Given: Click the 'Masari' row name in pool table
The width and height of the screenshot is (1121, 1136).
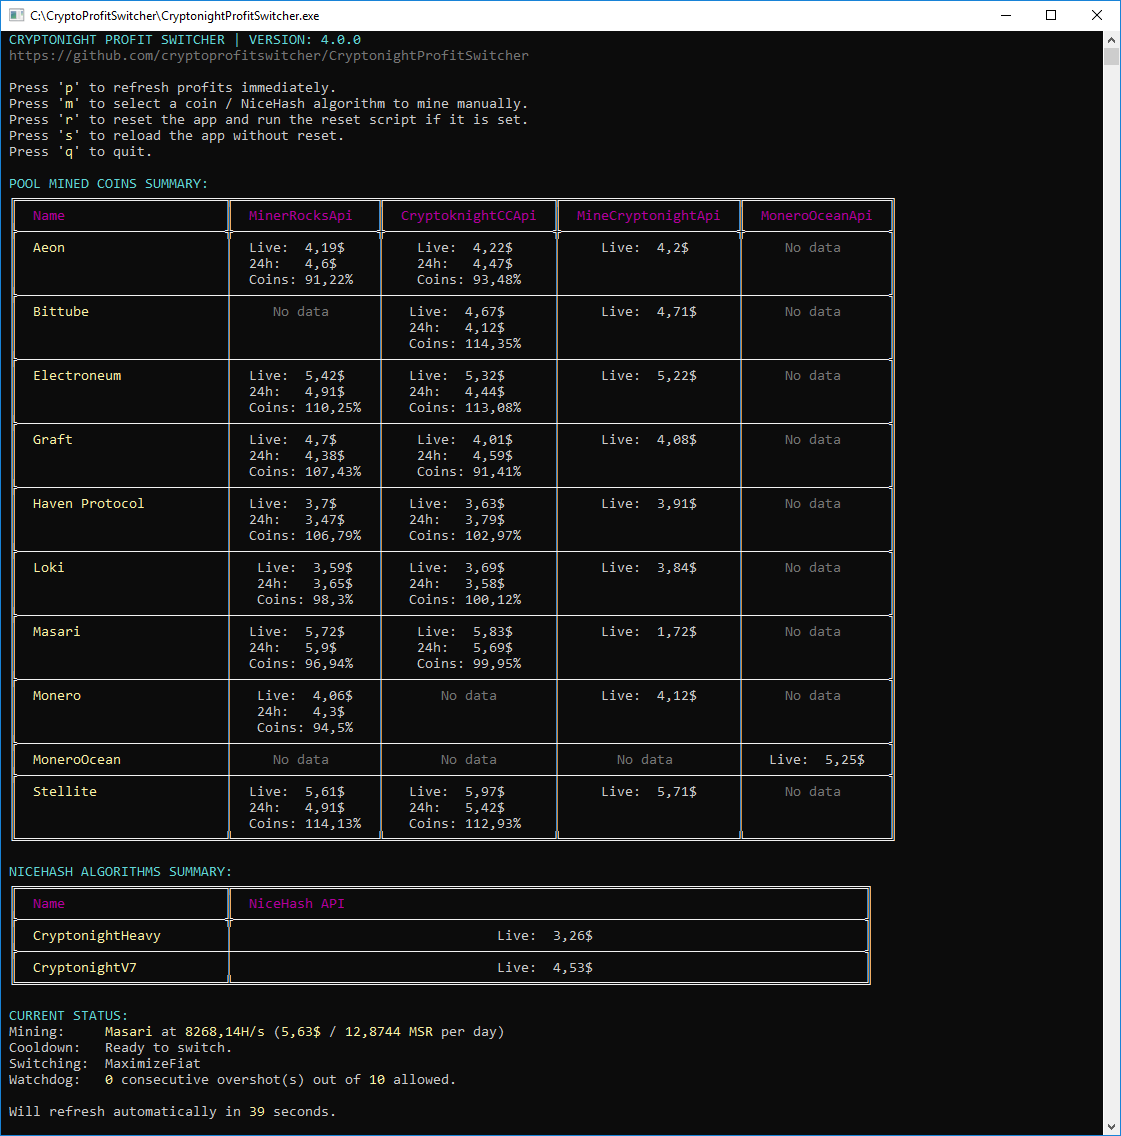Looking at the screenshot, I should pyautogui.click(x=57, y=631).
